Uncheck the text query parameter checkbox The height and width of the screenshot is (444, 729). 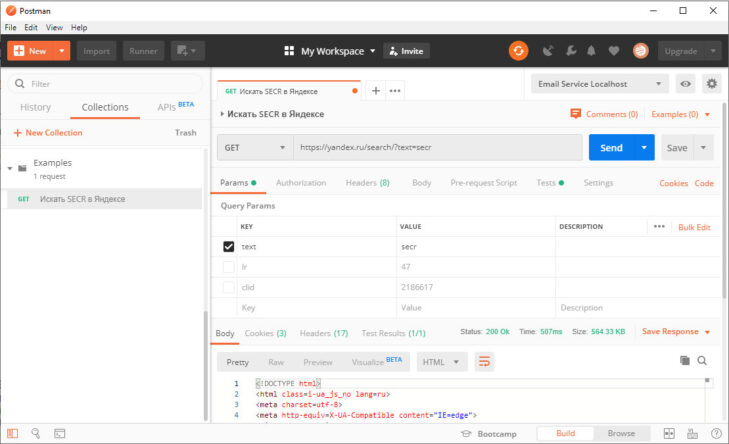click(x=229, y=246)
